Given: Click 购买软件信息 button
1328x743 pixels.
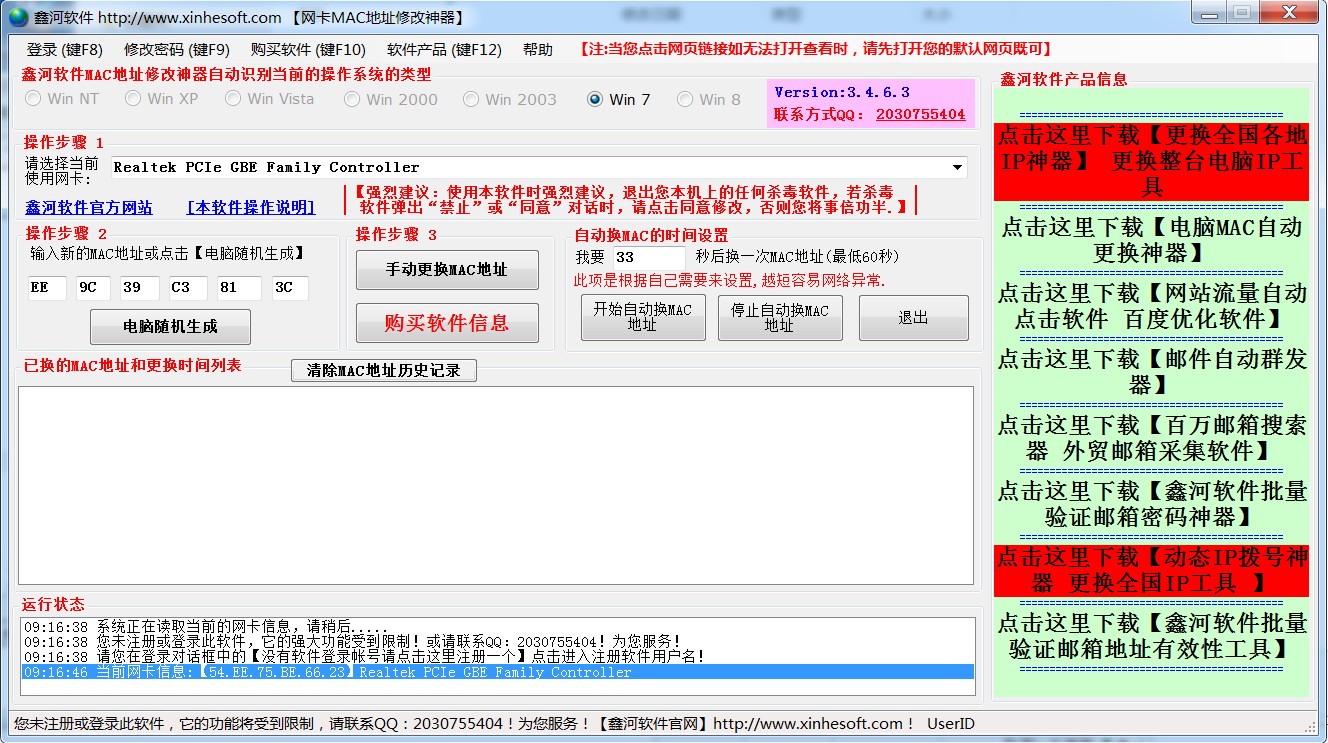Looking at the screenshot, I should tap(447, 323).
